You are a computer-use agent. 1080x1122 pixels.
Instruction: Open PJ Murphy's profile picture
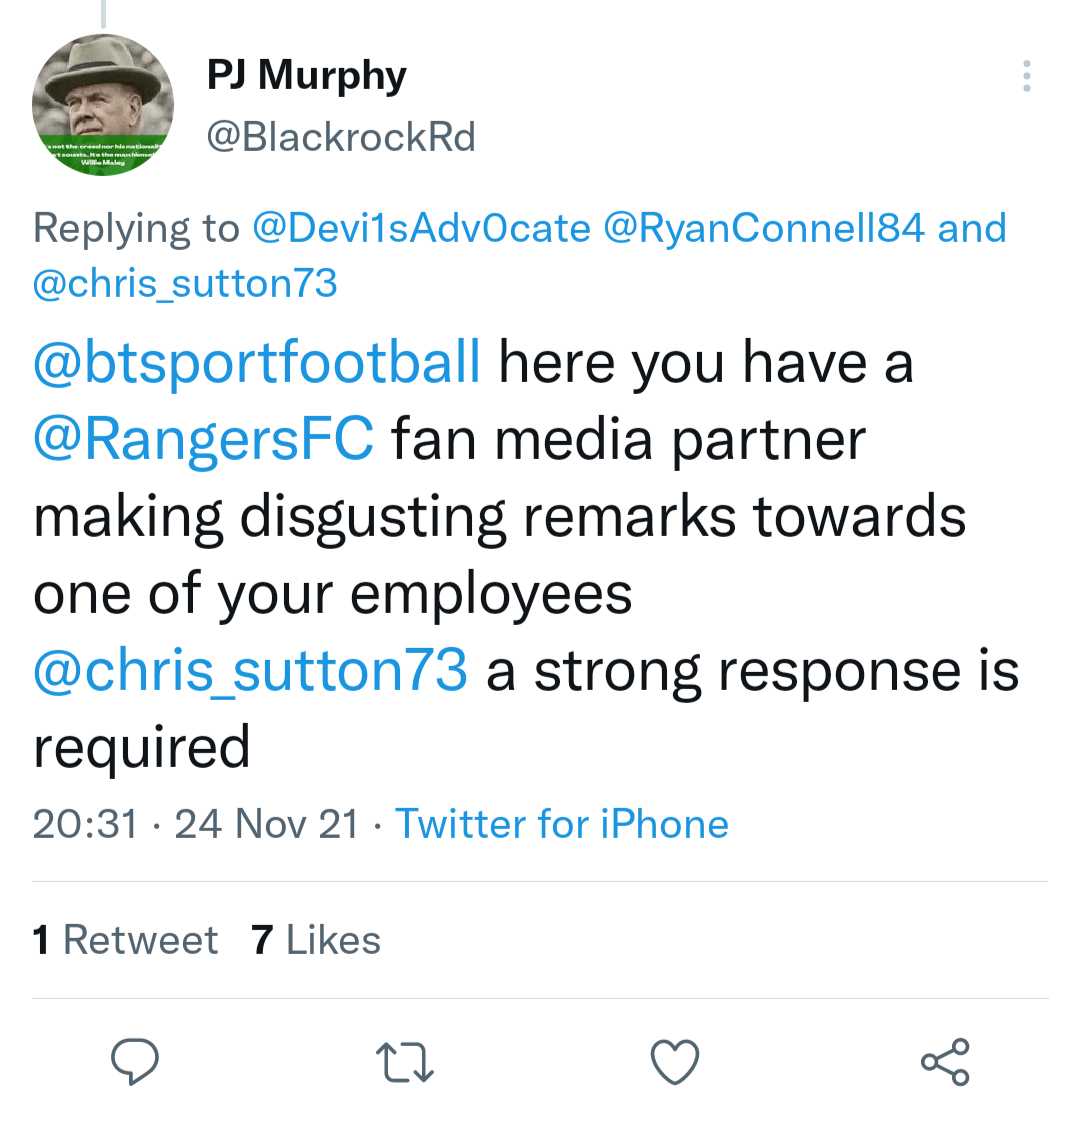tap(103, 105)
